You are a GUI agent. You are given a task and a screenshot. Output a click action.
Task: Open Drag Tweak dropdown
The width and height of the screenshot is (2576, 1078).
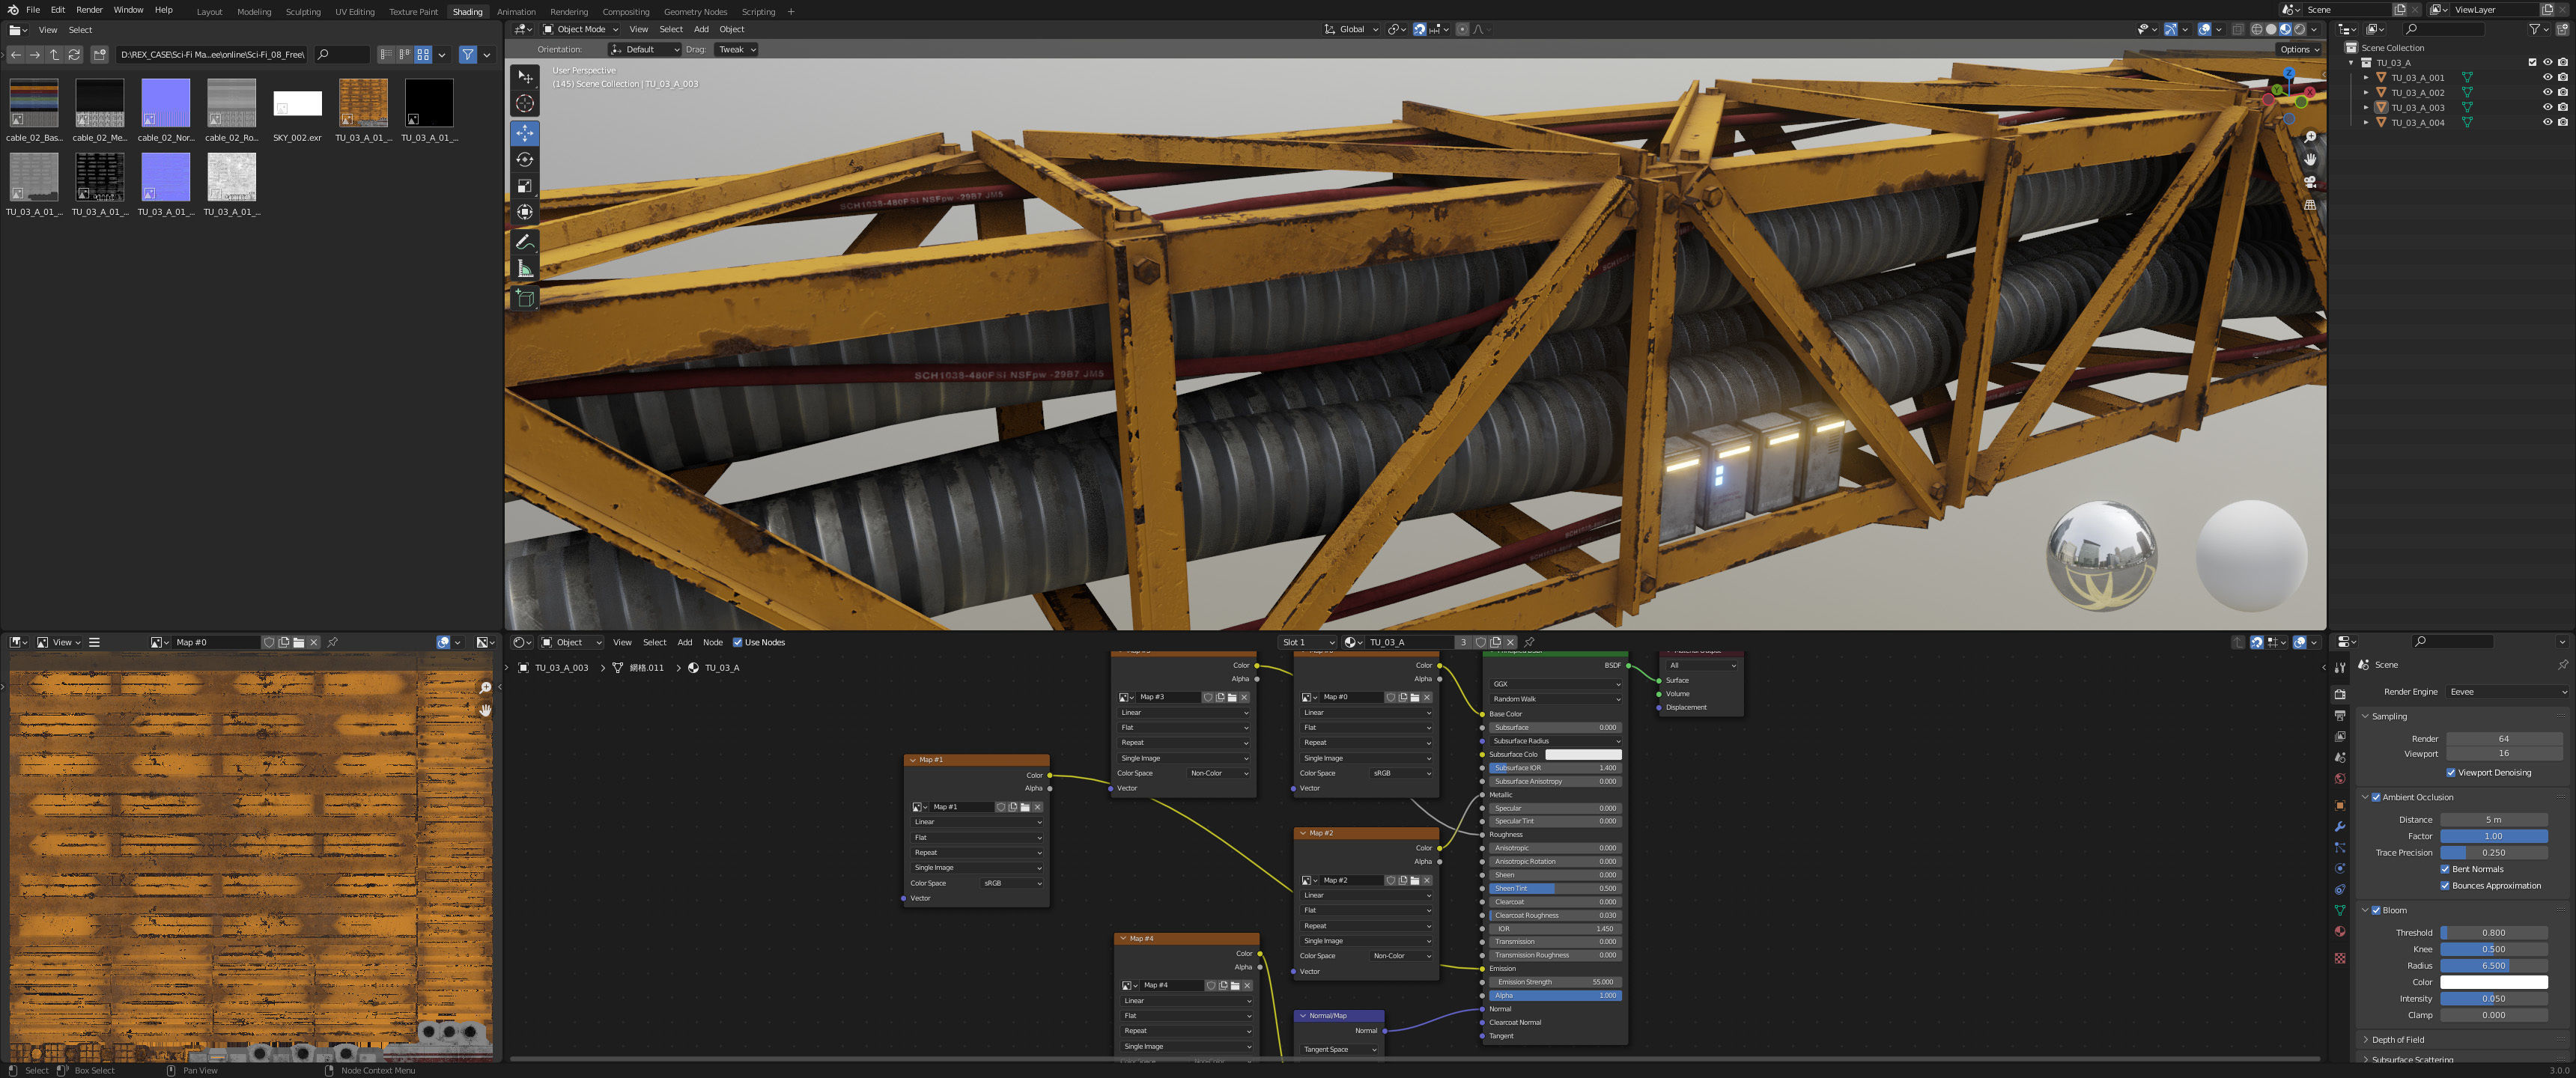736,50
